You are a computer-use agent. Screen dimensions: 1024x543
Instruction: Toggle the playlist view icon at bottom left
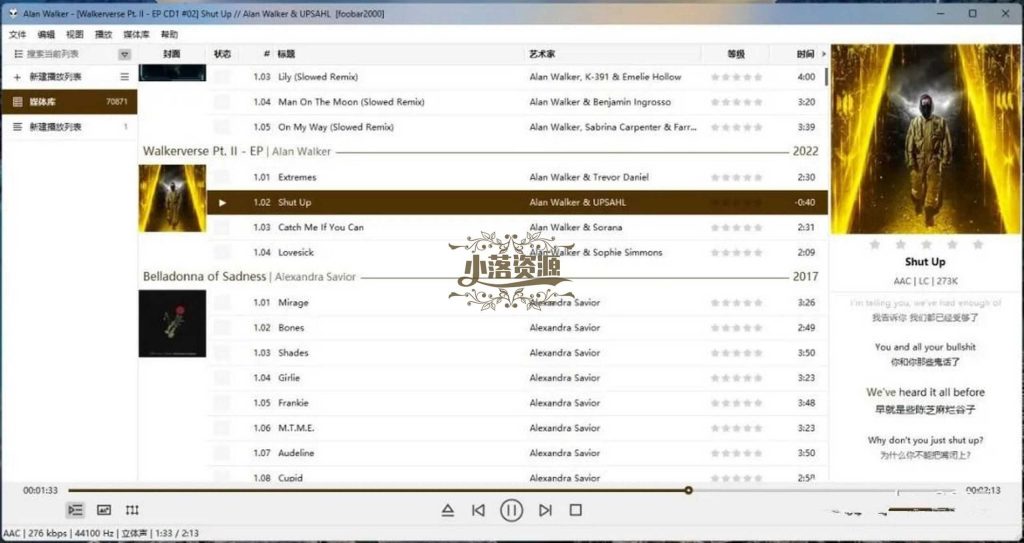[x=76, y=510]
